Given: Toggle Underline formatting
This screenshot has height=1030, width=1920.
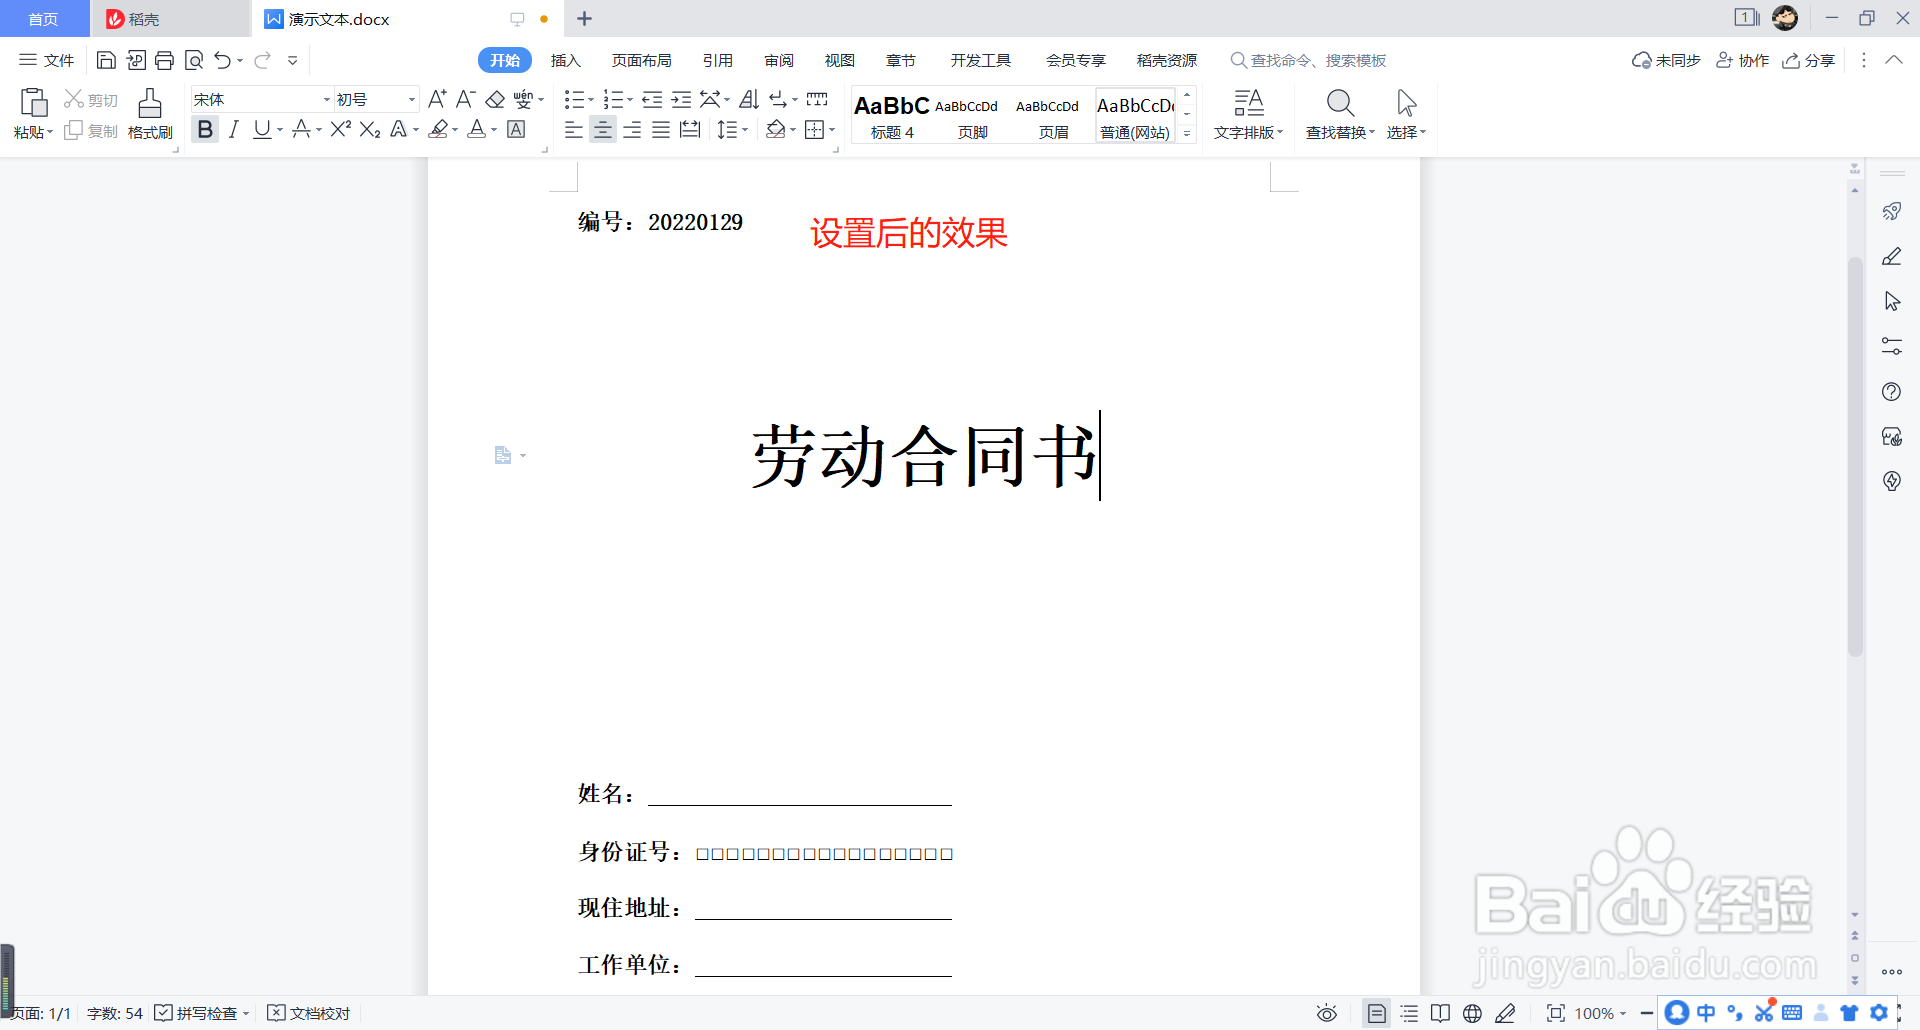Looking at the screenshot, I should point(262,129).
